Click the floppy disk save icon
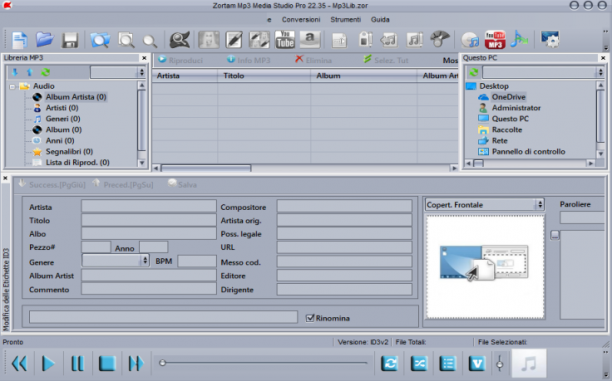Screen dimensions: 612x381 pos(70,40)
